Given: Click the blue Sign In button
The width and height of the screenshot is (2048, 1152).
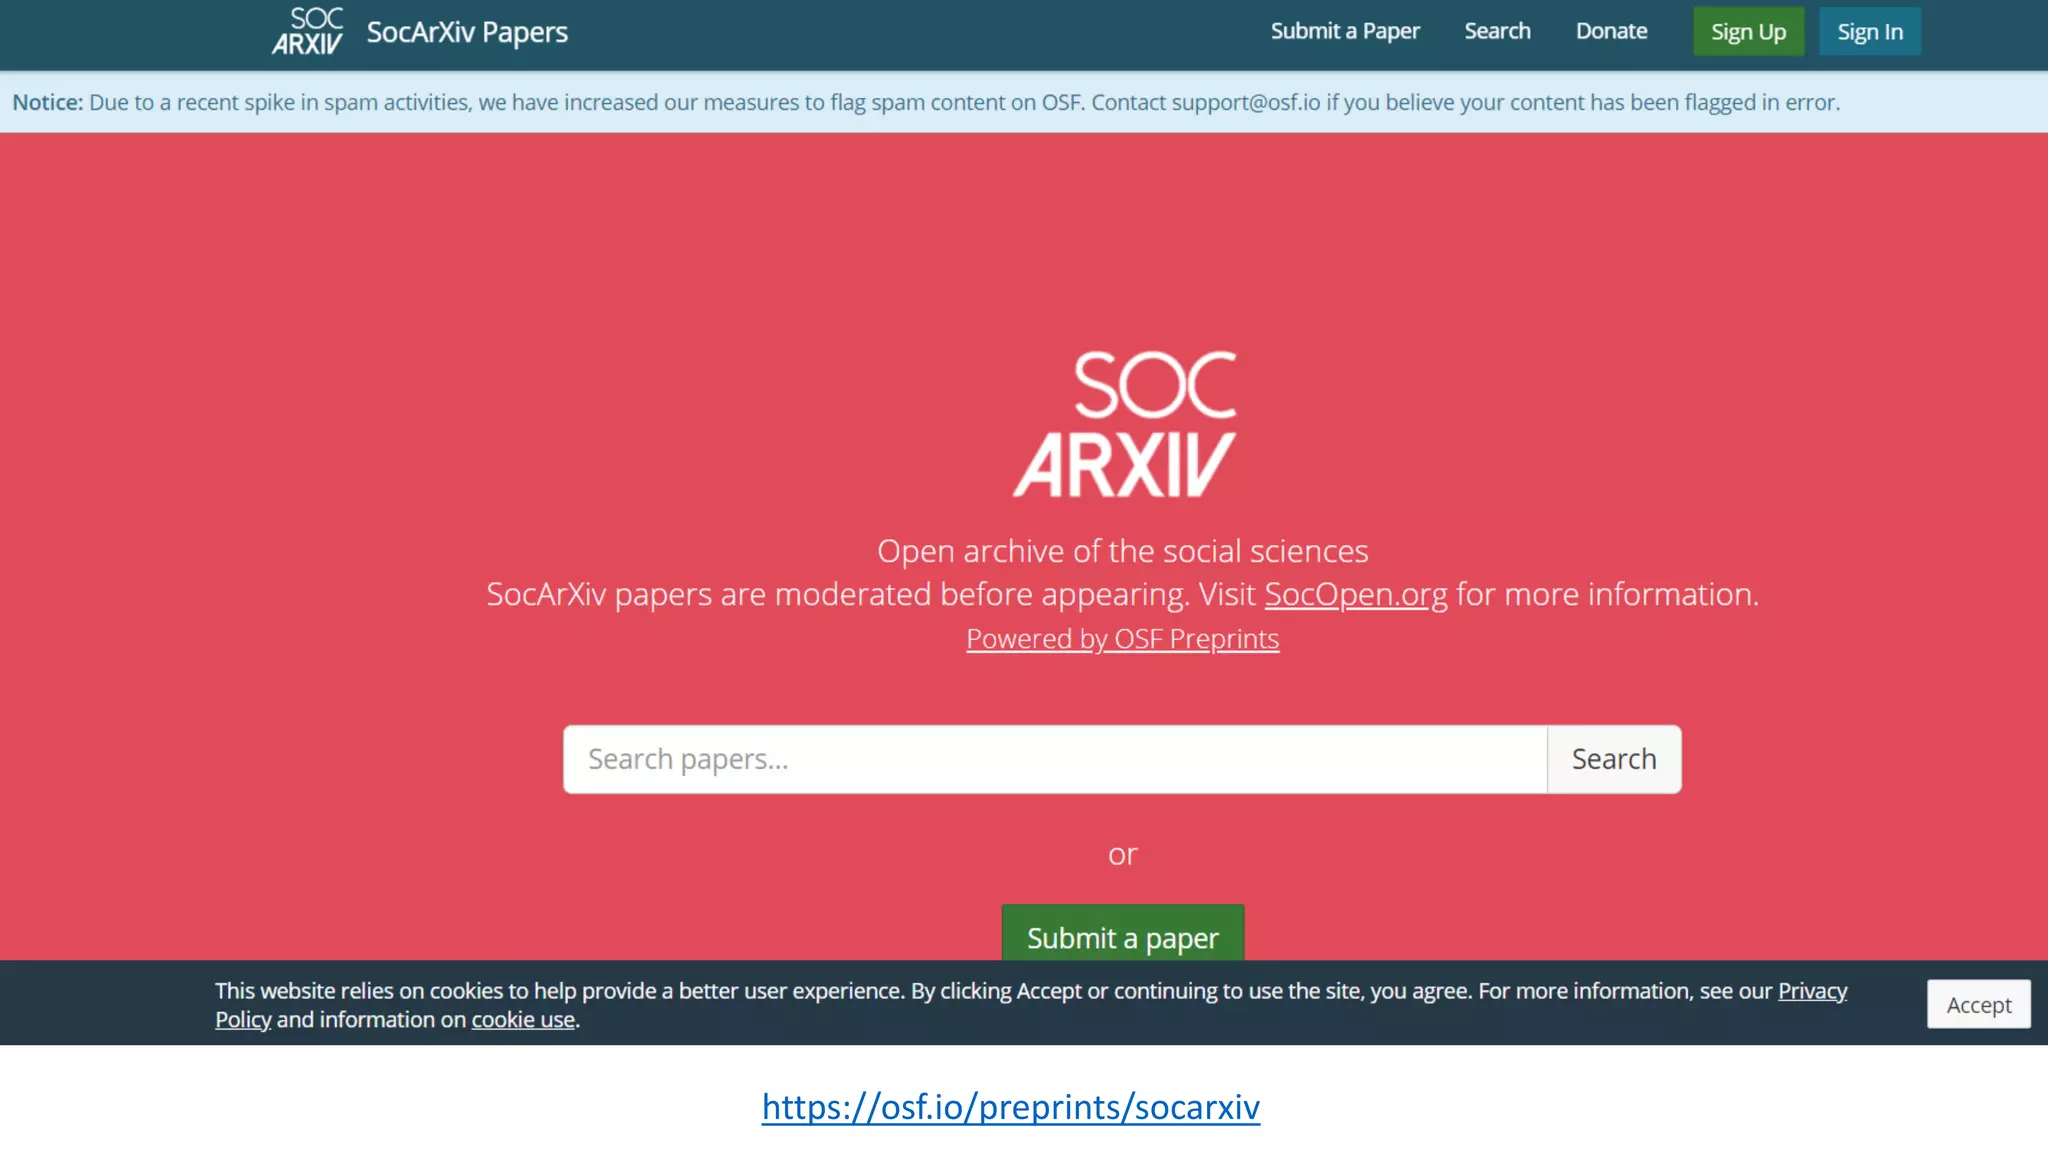Looking at the screenshot, I should [1870, 32].
